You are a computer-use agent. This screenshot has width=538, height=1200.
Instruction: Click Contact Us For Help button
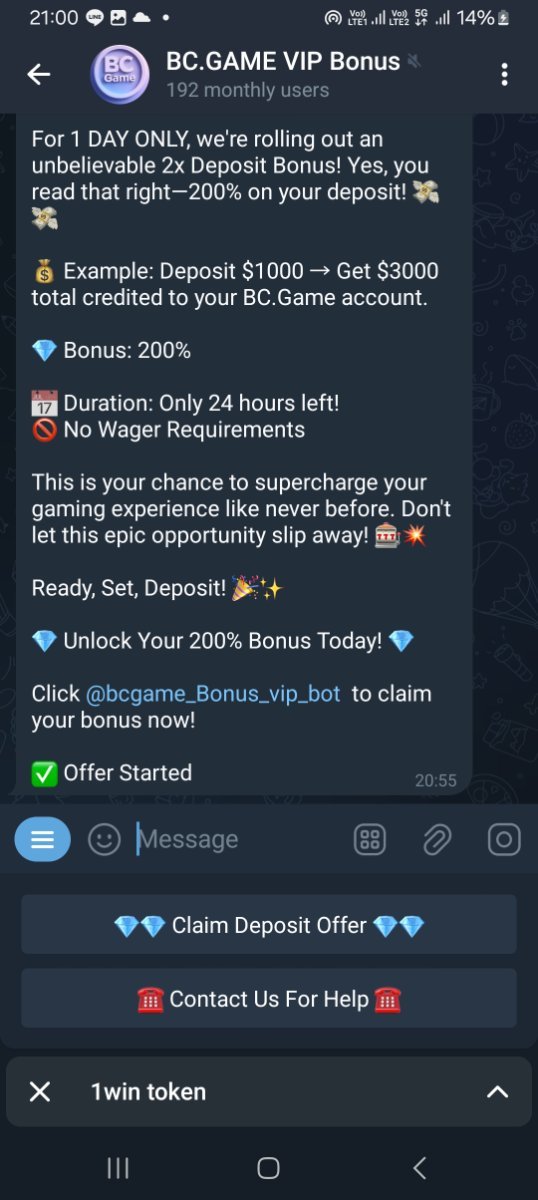pos(269,998)
